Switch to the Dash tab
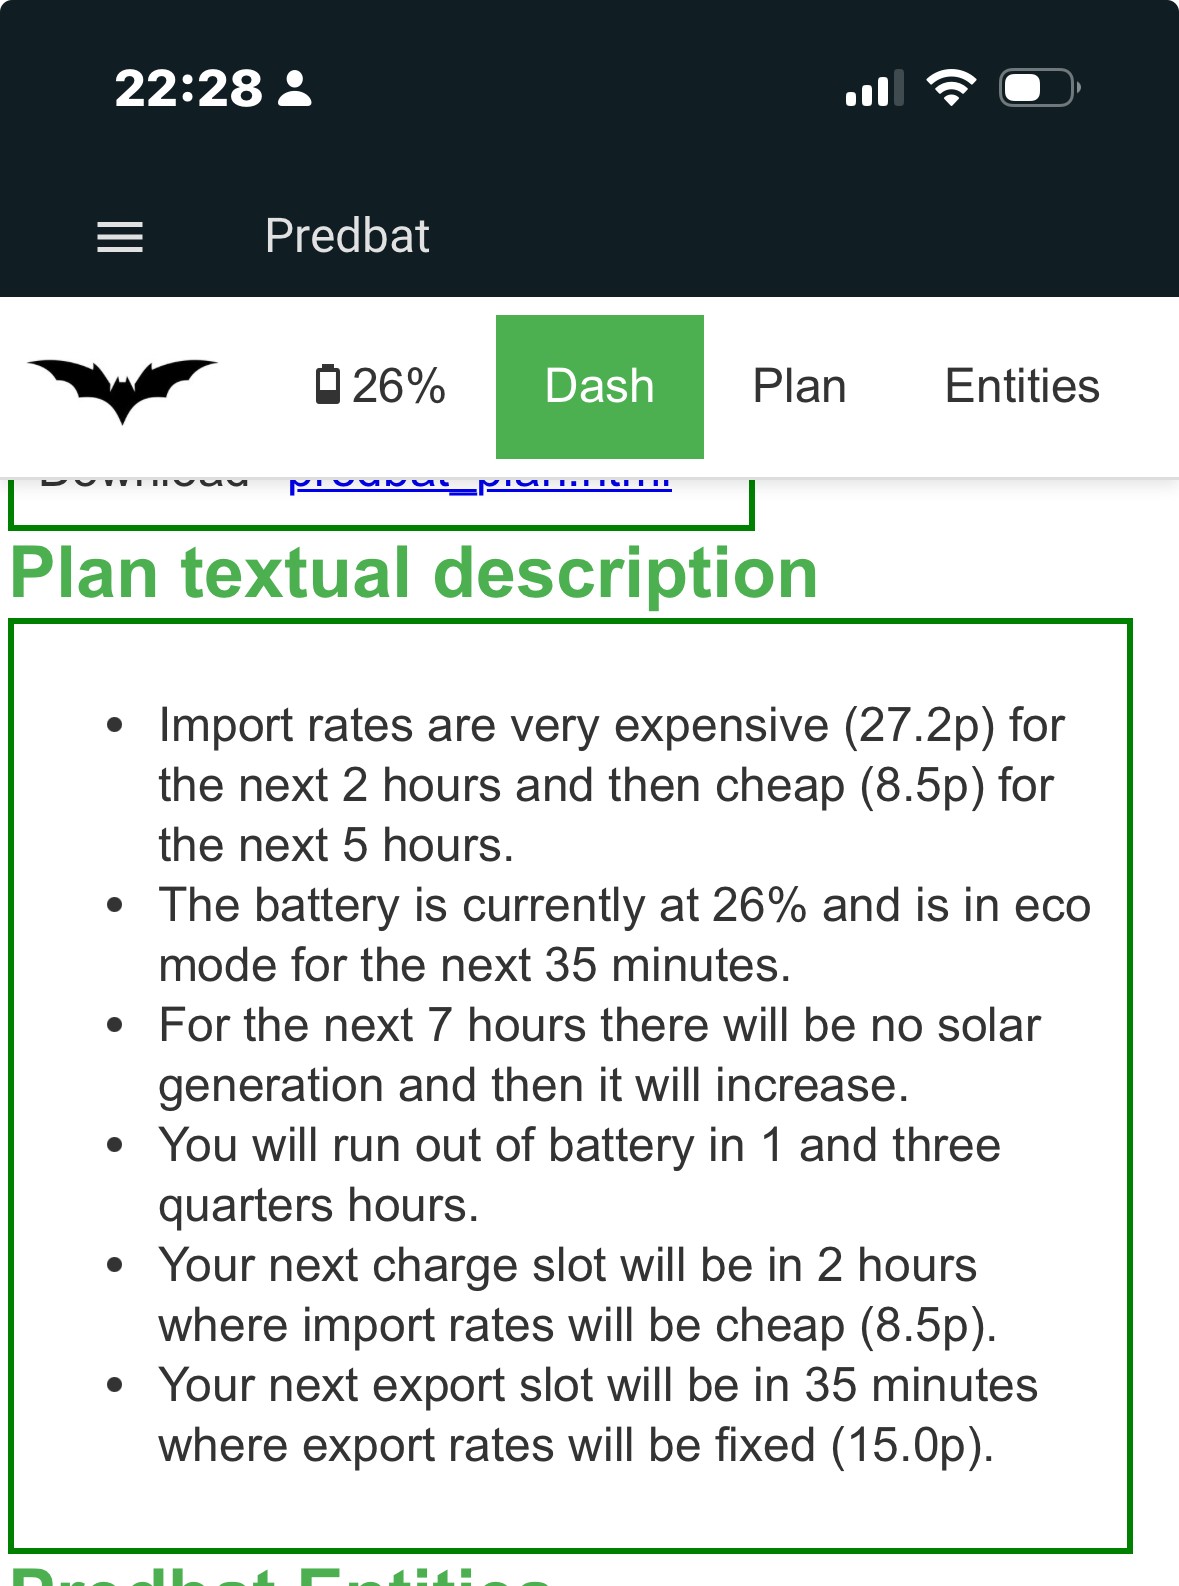This screenshot has width=1179, height=1586. click(x=600, y=387)
